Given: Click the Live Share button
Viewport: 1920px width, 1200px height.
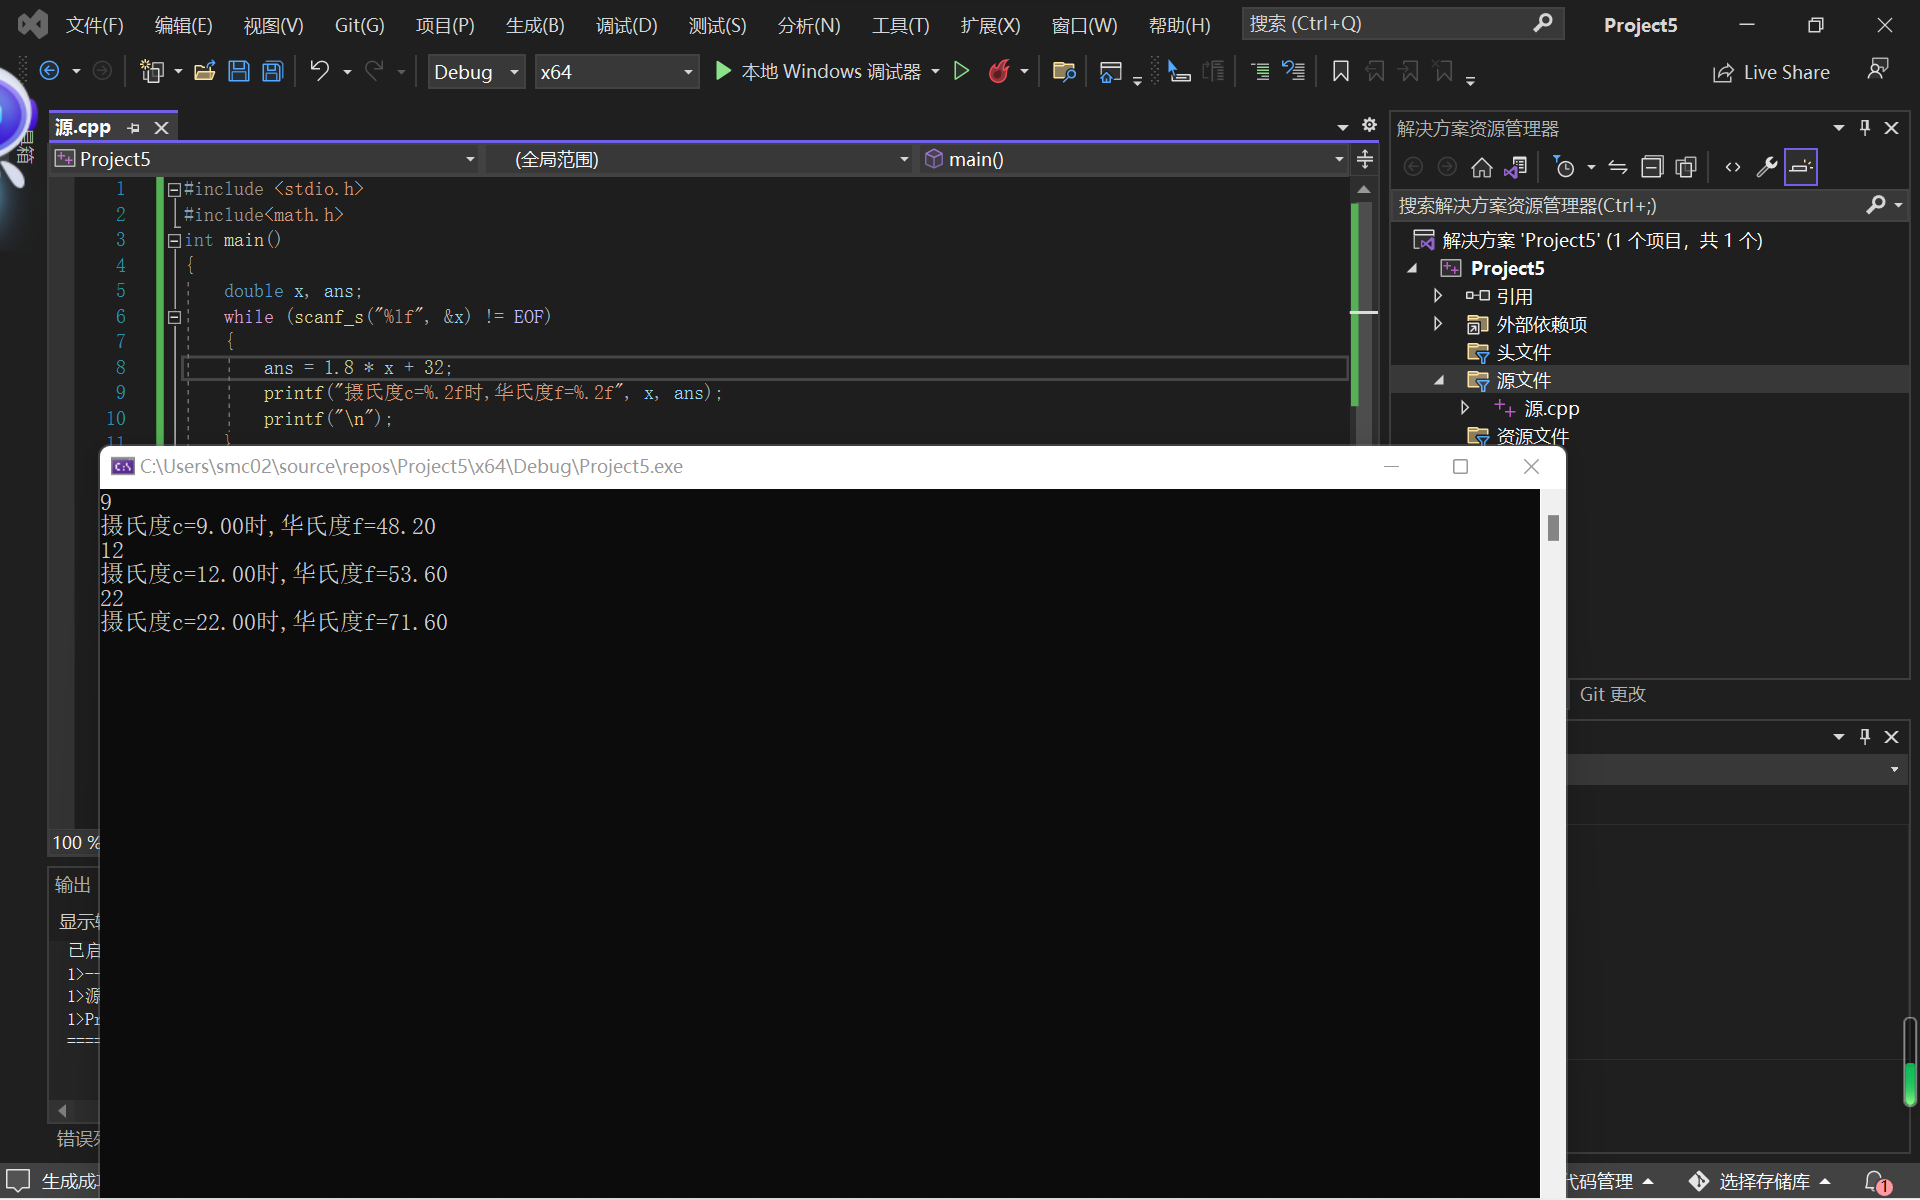Looking at the screenshot, I should pos(1771,72).
